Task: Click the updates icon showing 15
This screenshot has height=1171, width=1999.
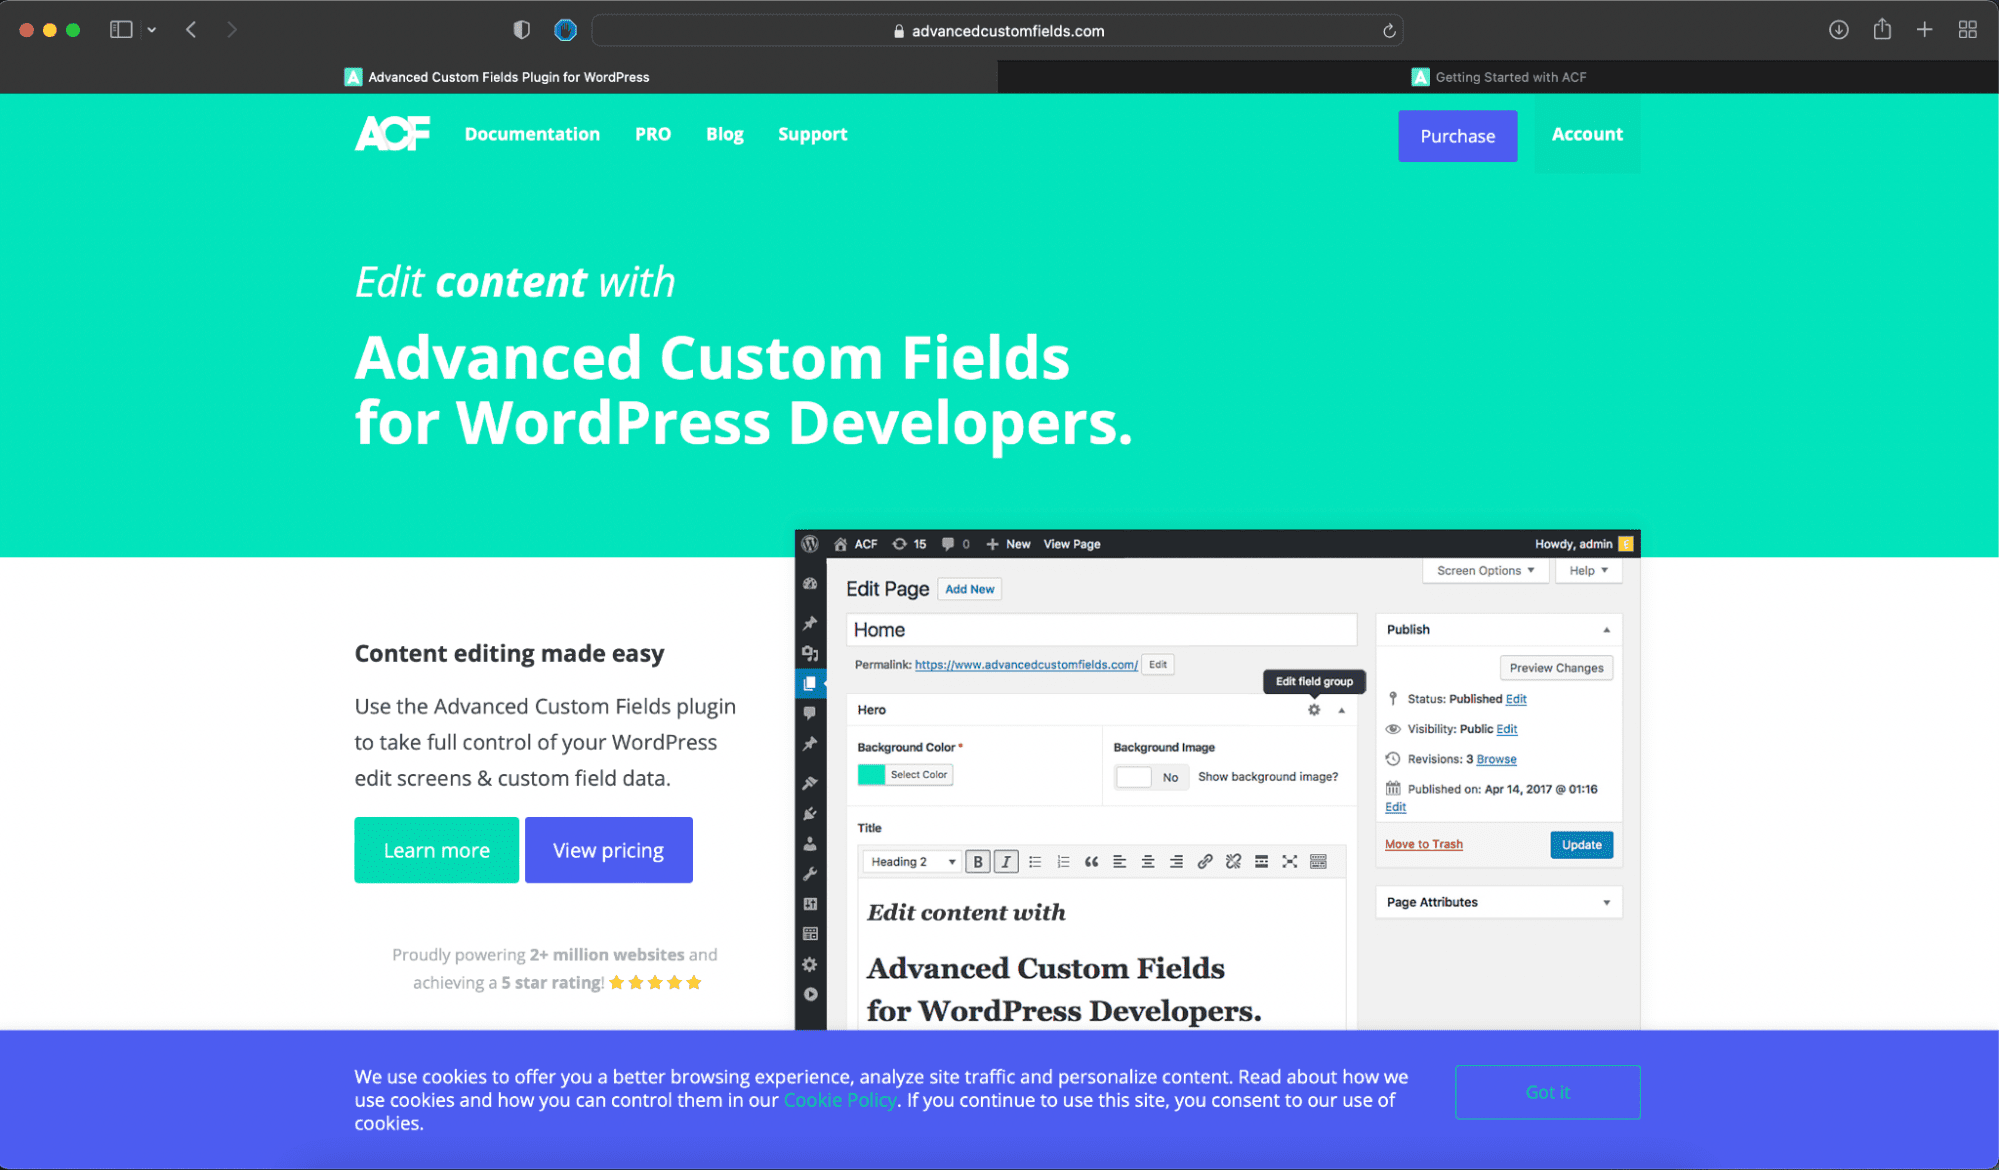Action: tap(909, 544)
